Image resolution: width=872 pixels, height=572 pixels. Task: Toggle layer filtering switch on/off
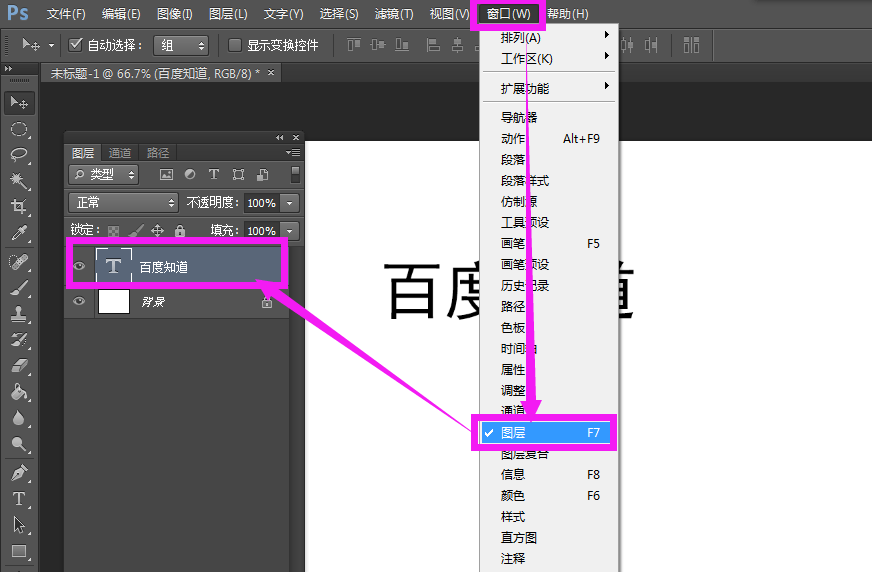[x=295, y=175]
